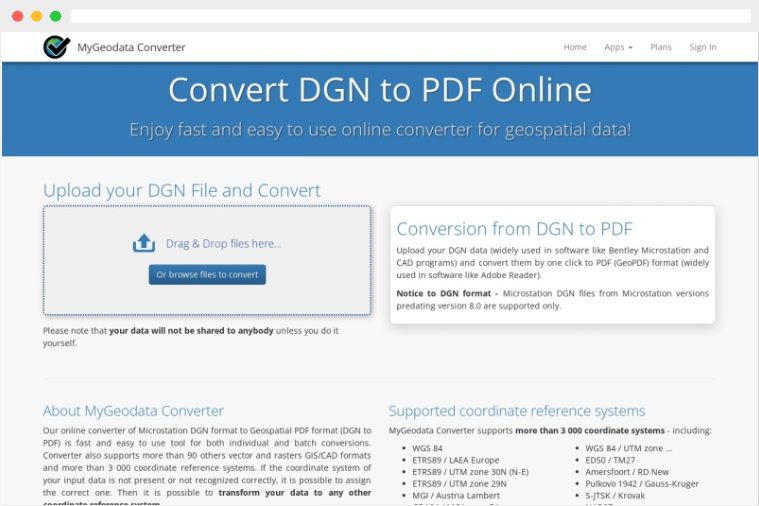Screen dimensions: 759x506
Task: Click the red close window button
Action: click(17, 16)
